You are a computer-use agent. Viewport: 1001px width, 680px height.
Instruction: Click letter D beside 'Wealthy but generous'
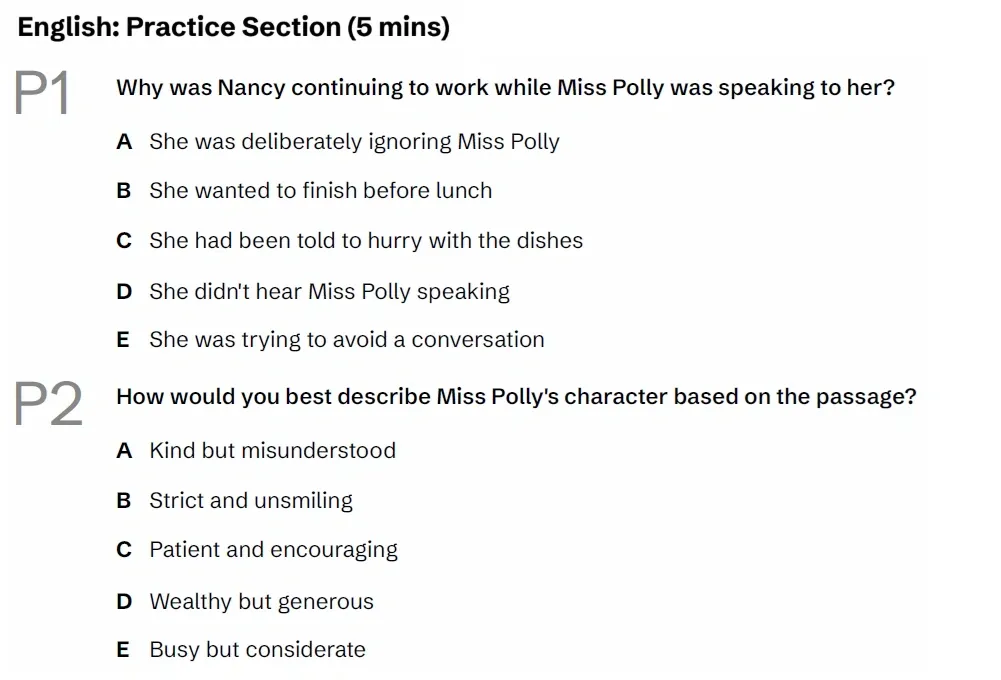point(124,602)
